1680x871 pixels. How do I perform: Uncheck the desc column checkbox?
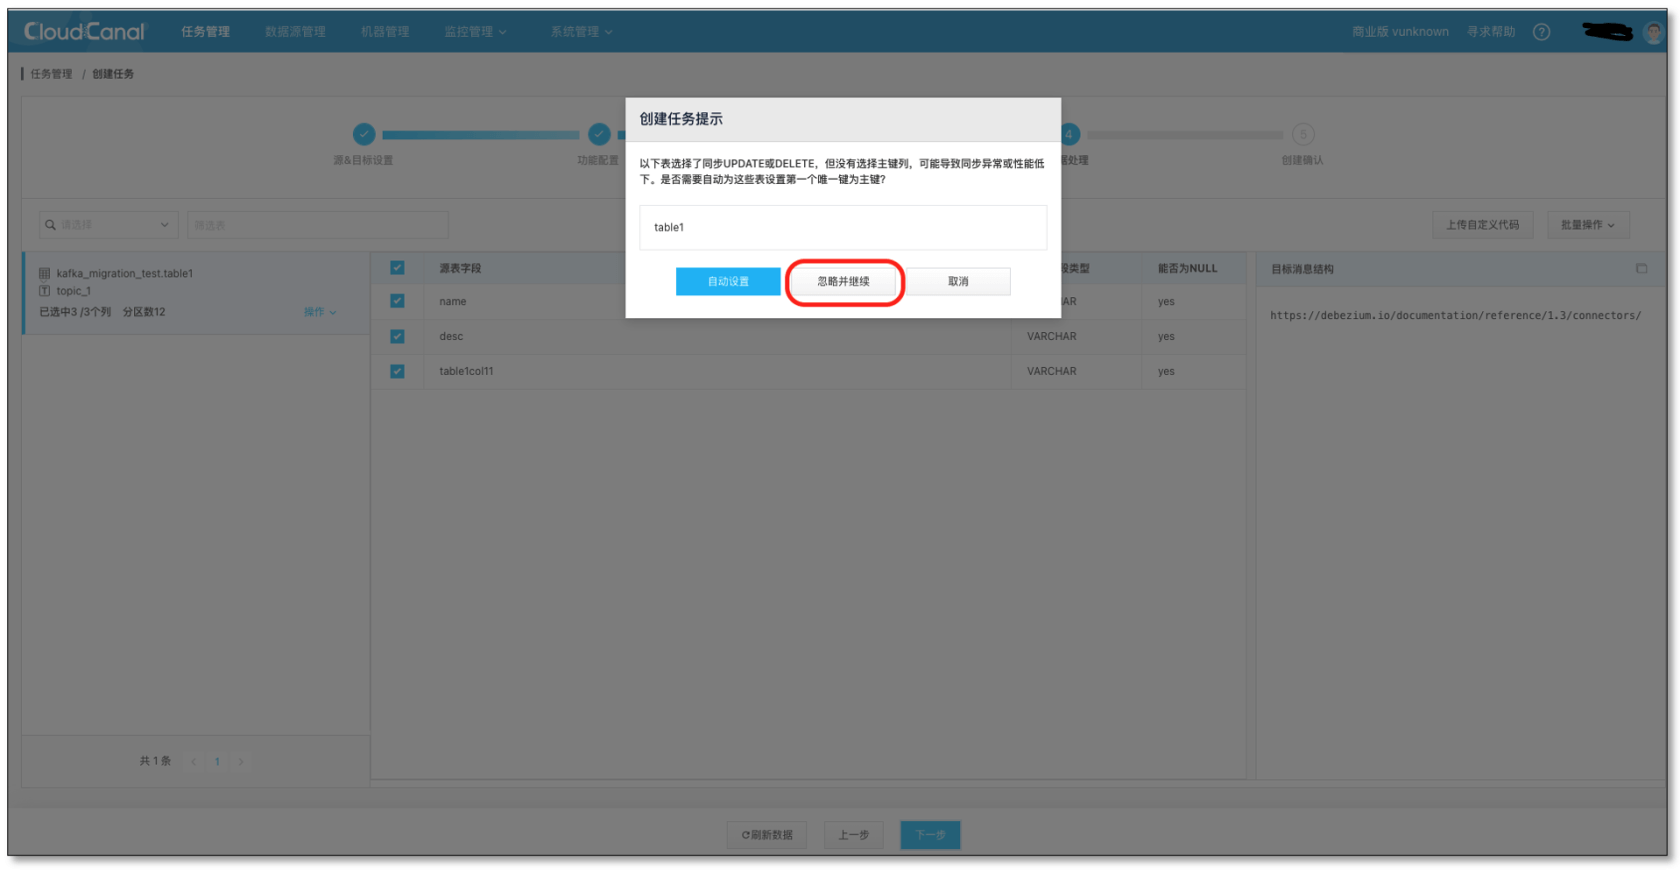(397, 336)
